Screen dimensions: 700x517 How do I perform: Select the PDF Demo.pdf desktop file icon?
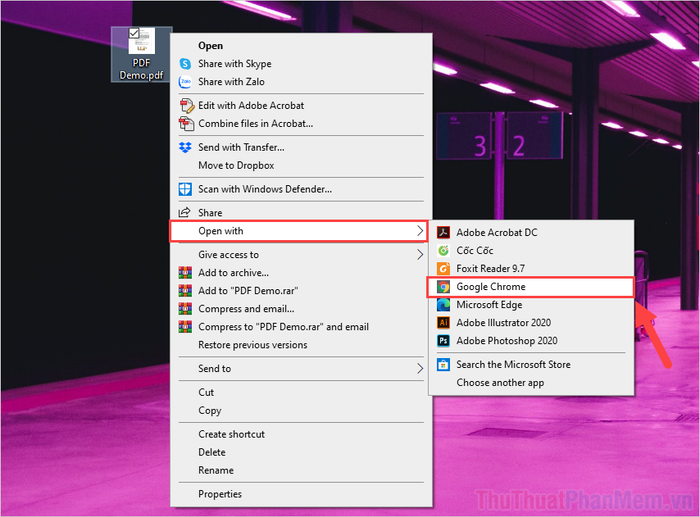142,54
